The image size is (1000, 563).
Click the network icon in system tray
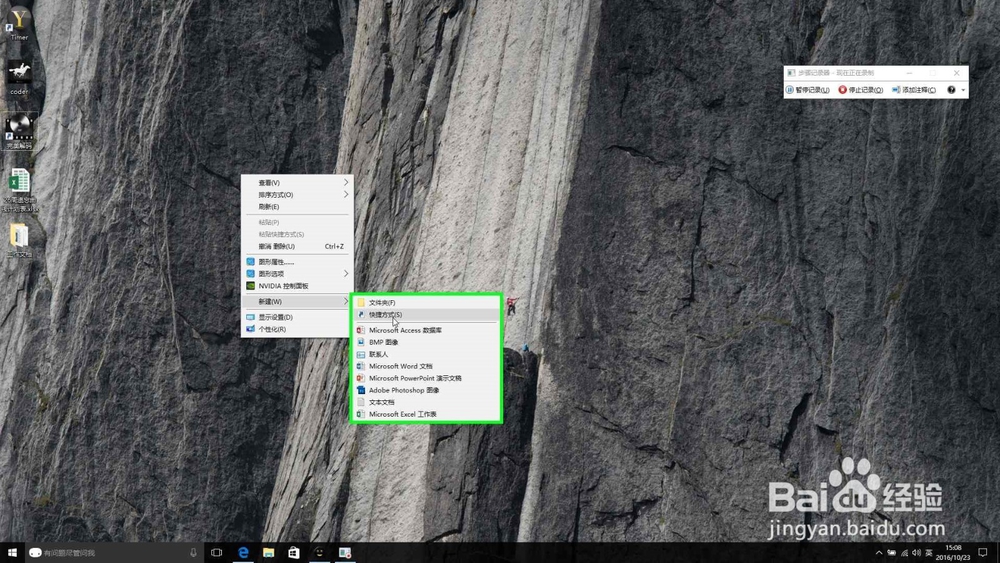[904, 553]
